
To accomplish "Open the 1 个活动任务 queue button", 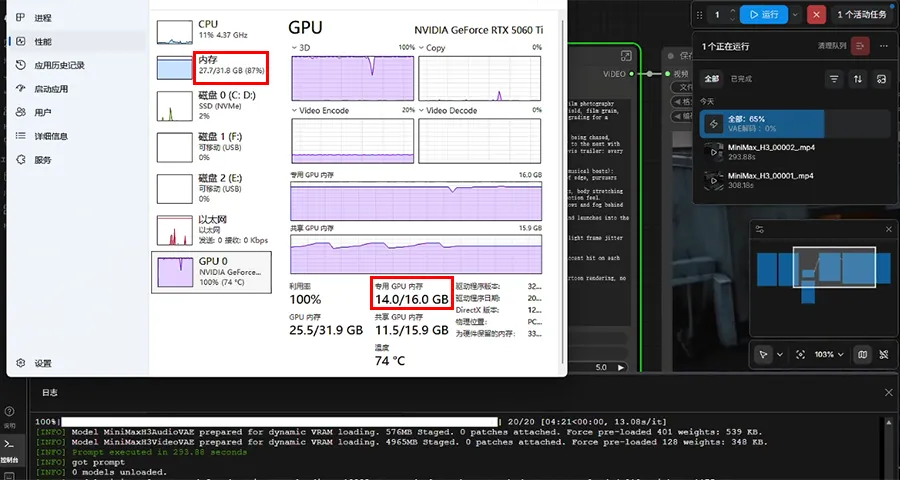I will (x=862, y=14).
